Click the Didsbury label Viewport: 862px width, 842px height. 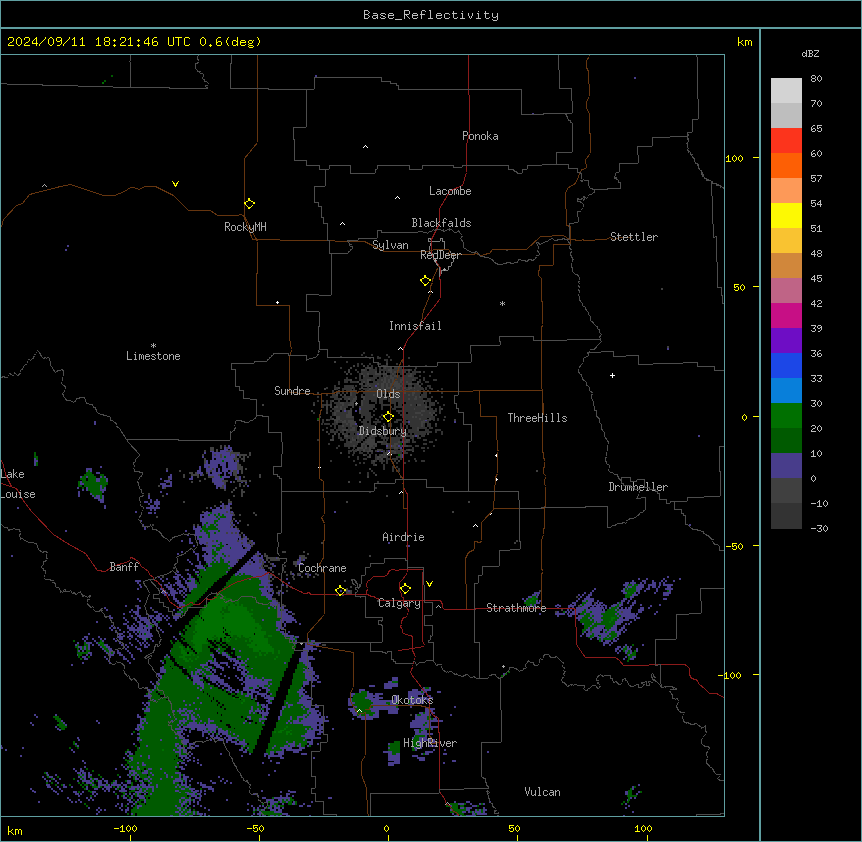click(382, 431)
